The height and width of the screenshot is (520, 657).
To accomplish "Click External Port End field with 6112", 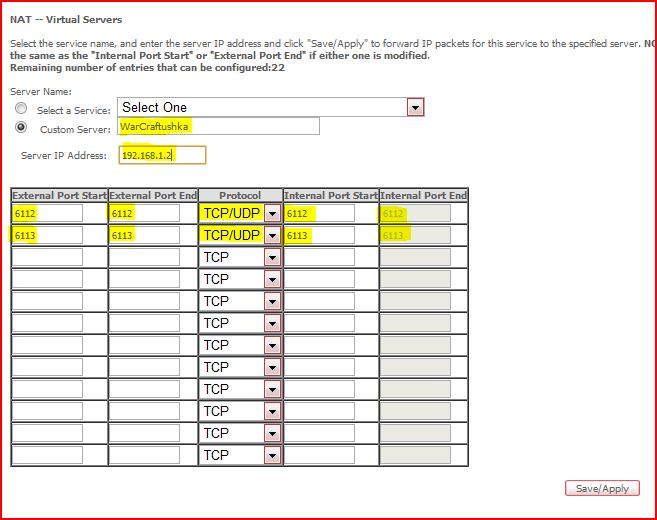I will click(144, 213).
